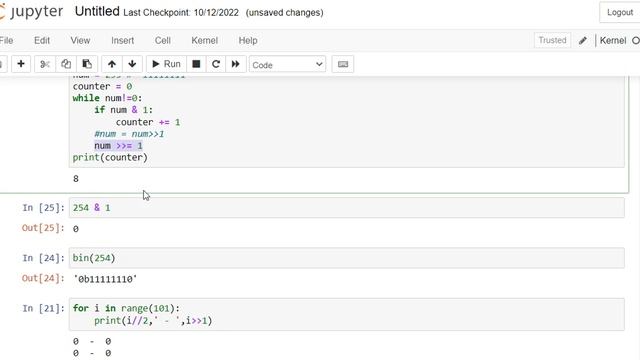Open the Edit menu
Screen dimensions: 640x360
pos(42,40)
